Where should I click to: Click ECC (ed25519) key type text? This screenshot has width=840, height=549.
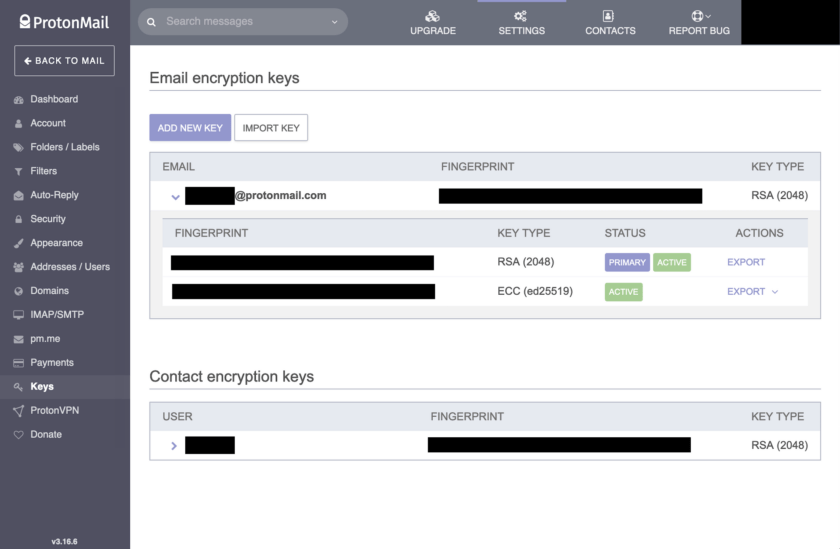click(x=535, y=291)
